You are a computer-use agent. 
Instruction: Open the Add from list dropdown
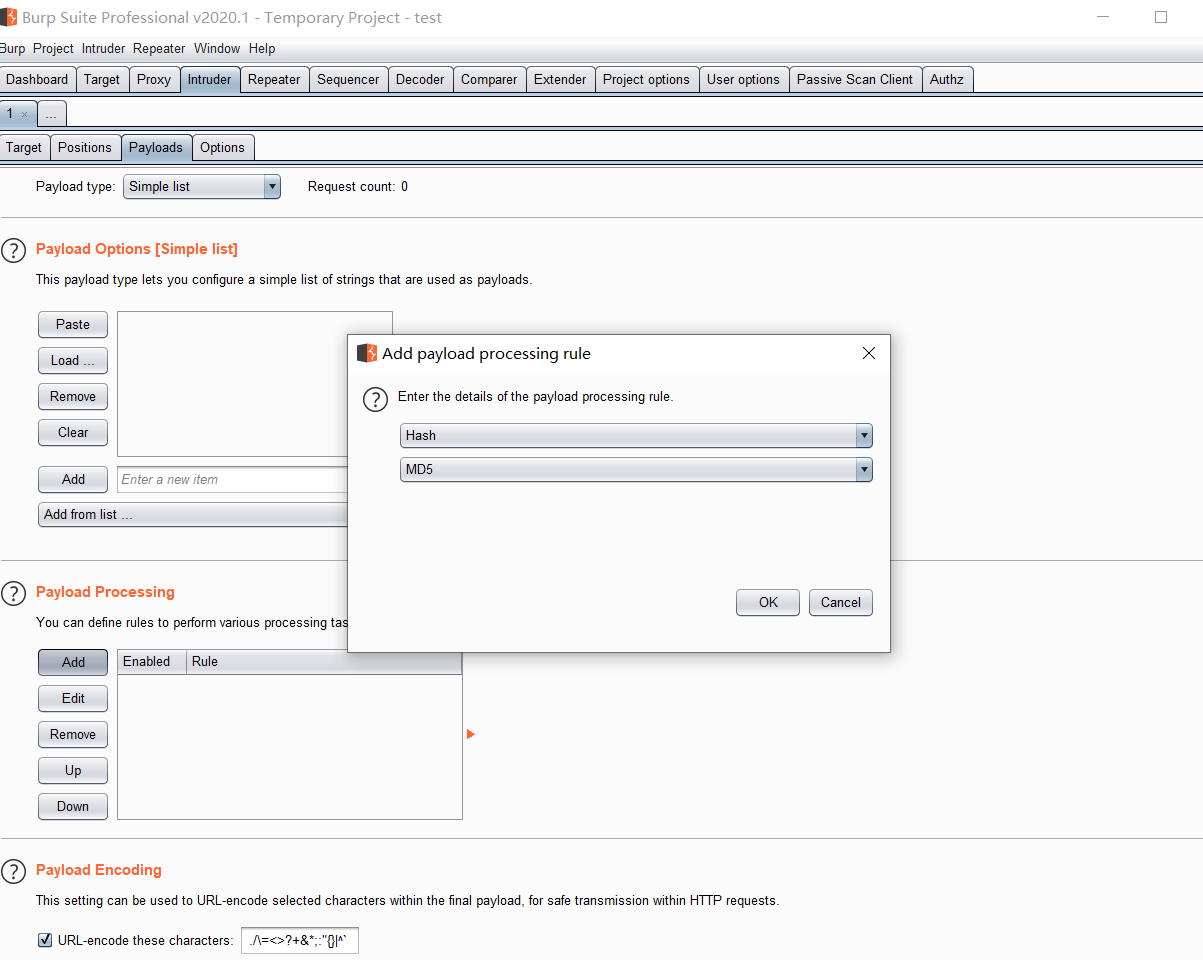(x=193, y=514)
